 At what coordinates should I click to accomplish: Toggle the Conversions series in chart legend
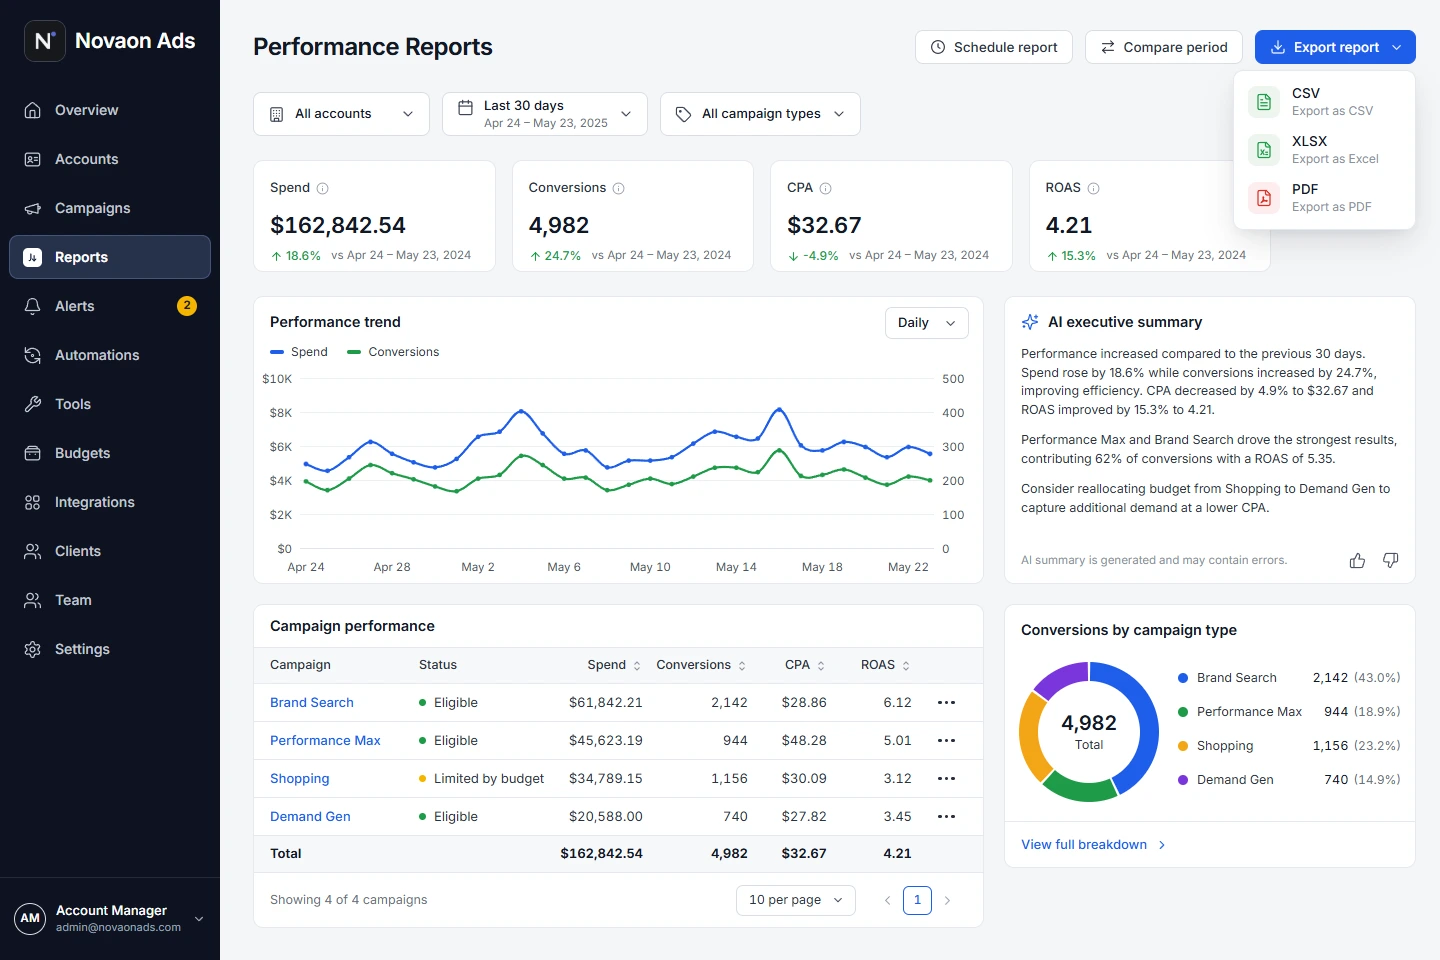click(393, 352)
